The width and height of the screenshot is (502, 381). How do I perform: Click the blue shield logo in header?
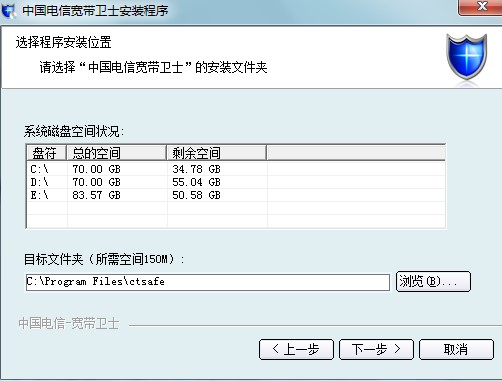coord(466,57)
